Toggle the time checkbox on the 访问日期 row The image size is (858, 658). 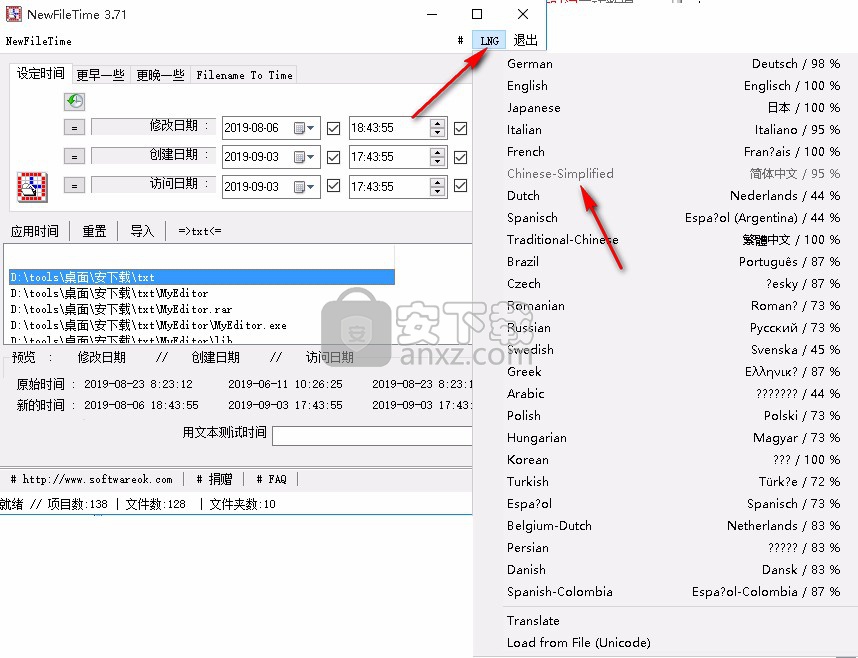[461, 186]
